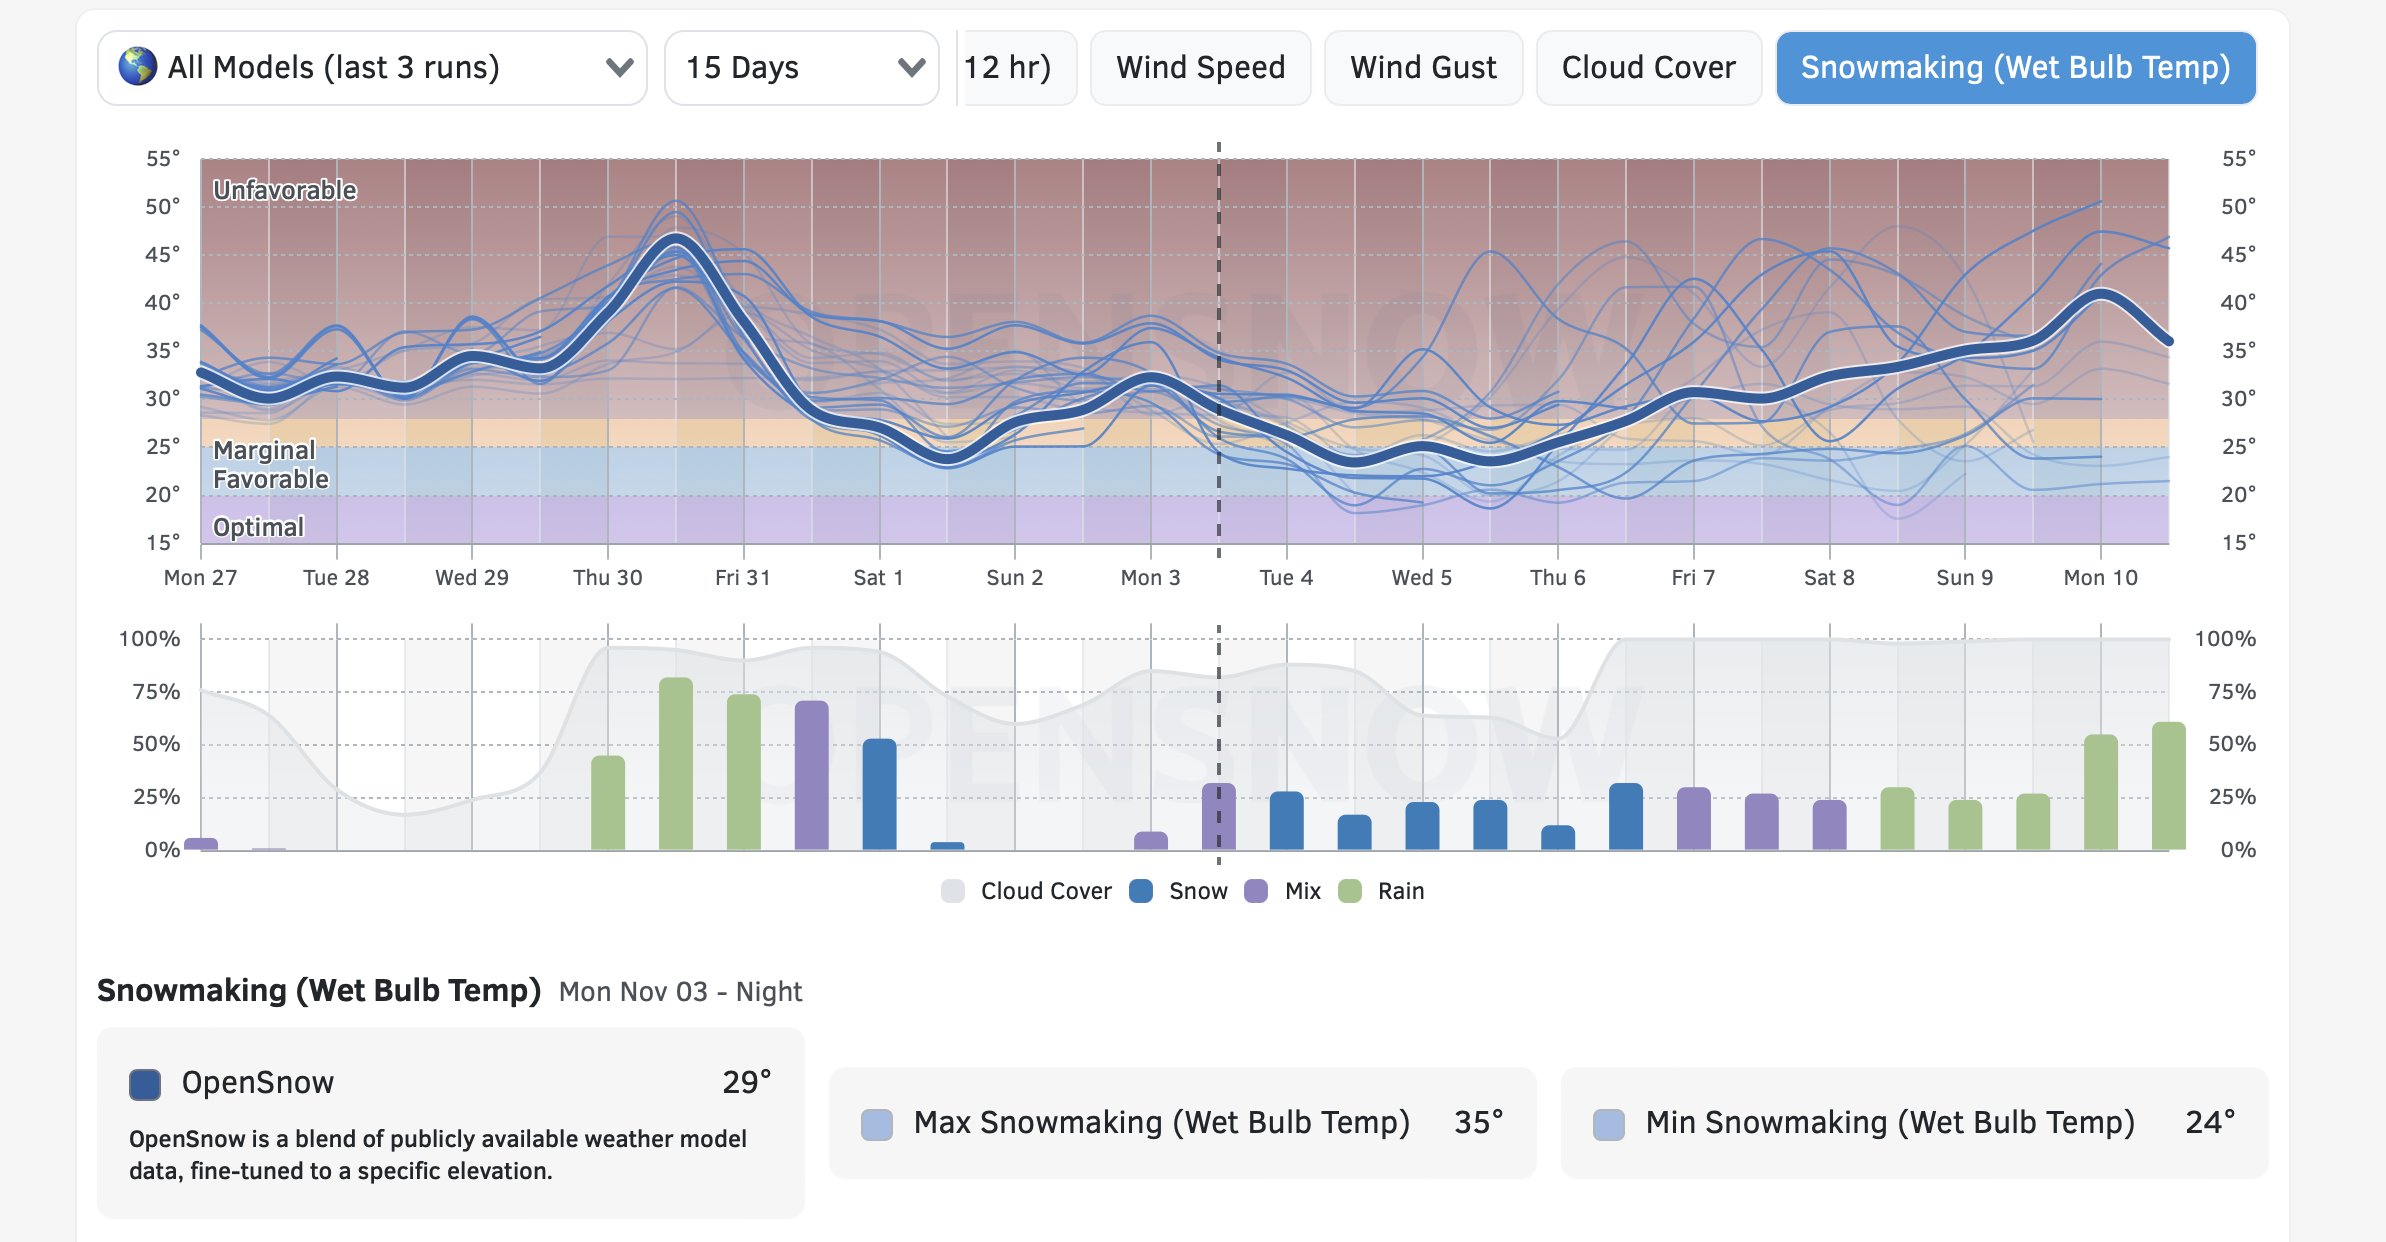The height and width of the screenshot is (1242, 2386).
Task: Switch to the Wind Gust tab
Action: tap(1422, 68)
